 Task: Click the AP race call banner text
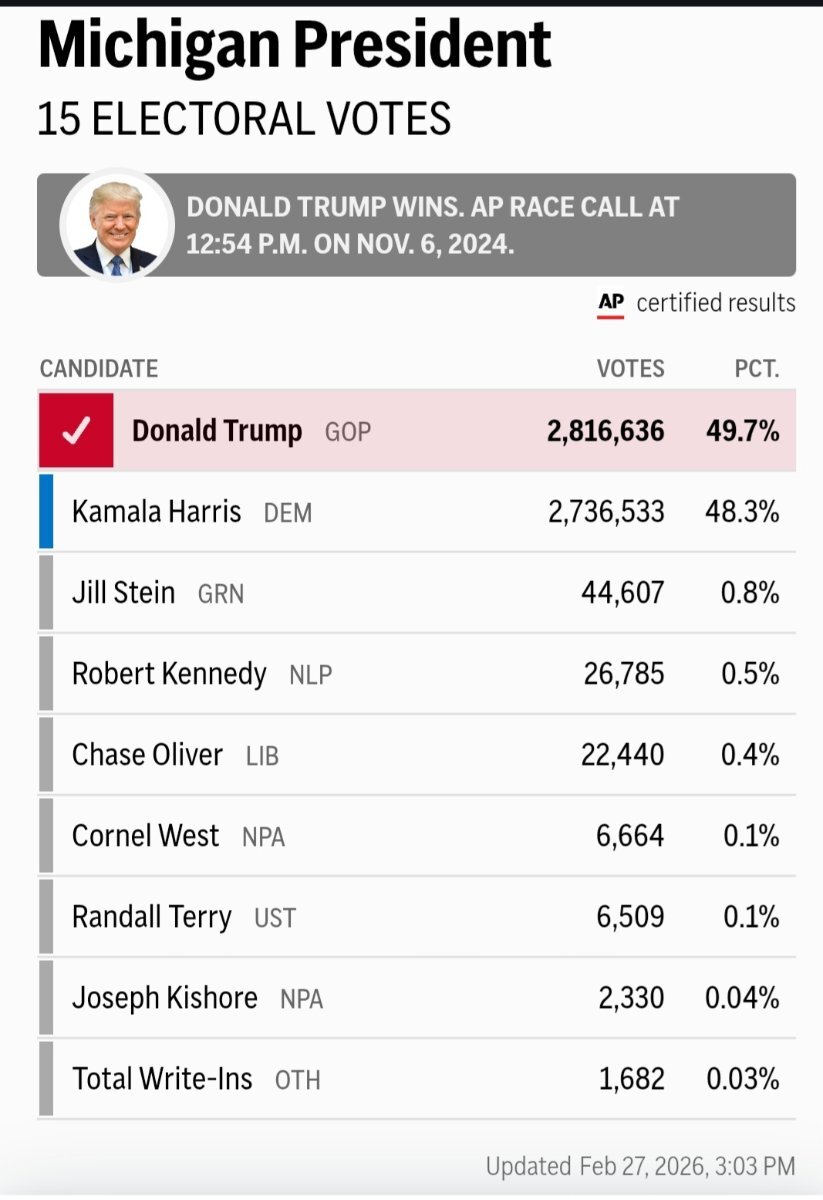432,226
